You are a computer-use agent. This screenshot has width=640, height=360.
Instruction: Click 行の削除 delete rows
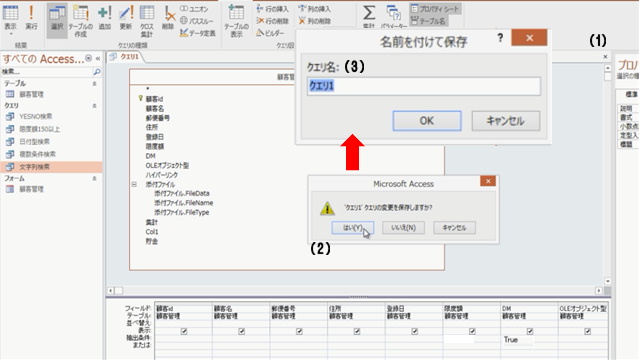click(x=272, y=21)
